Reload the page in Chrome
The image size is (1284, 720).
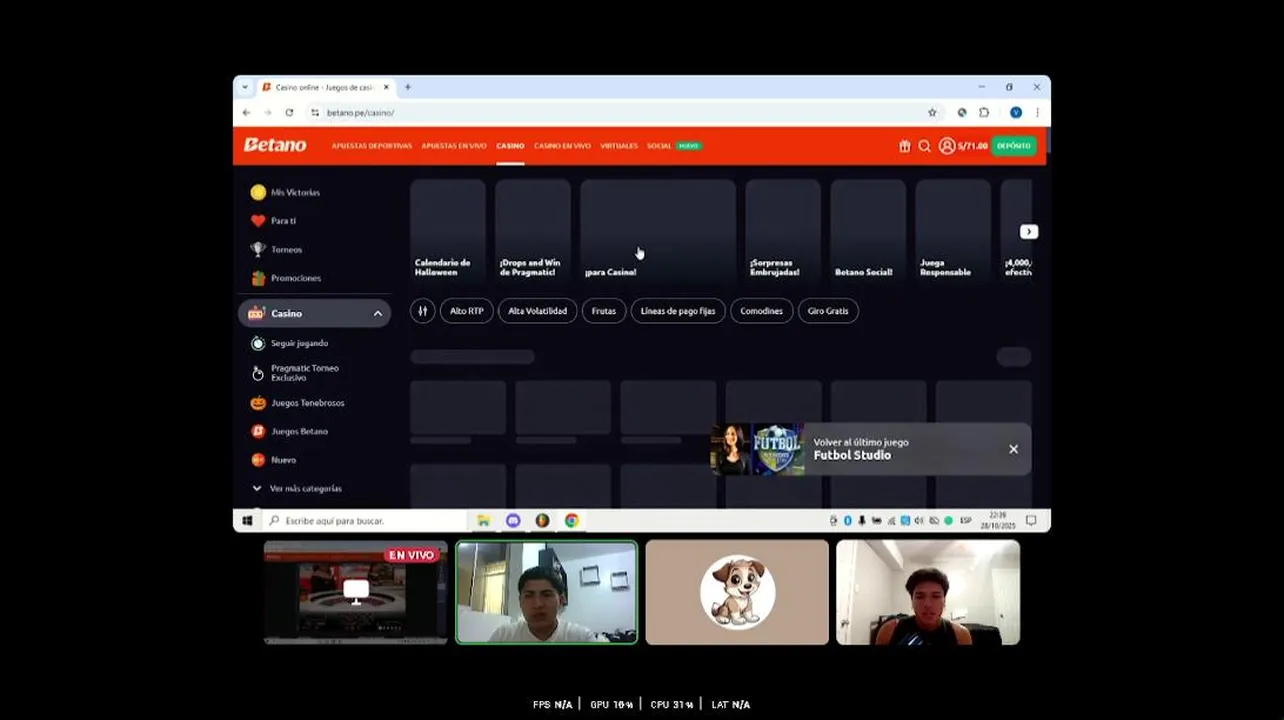coord(289,113)
